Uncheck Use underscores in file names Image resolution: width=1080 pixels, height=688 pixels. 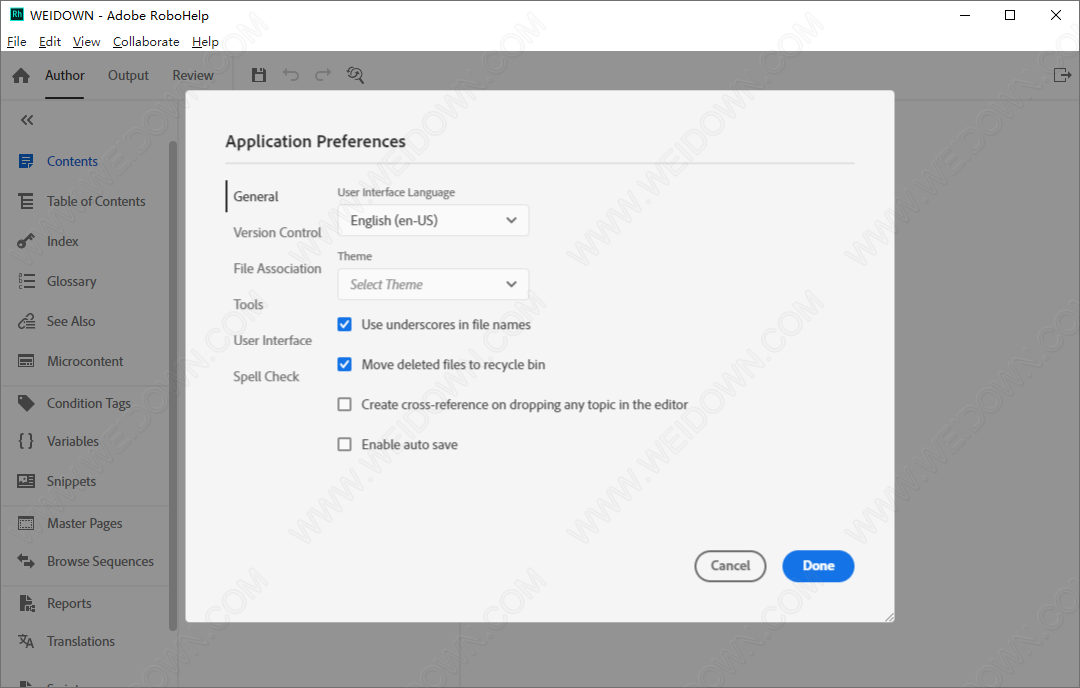(344, 324)
